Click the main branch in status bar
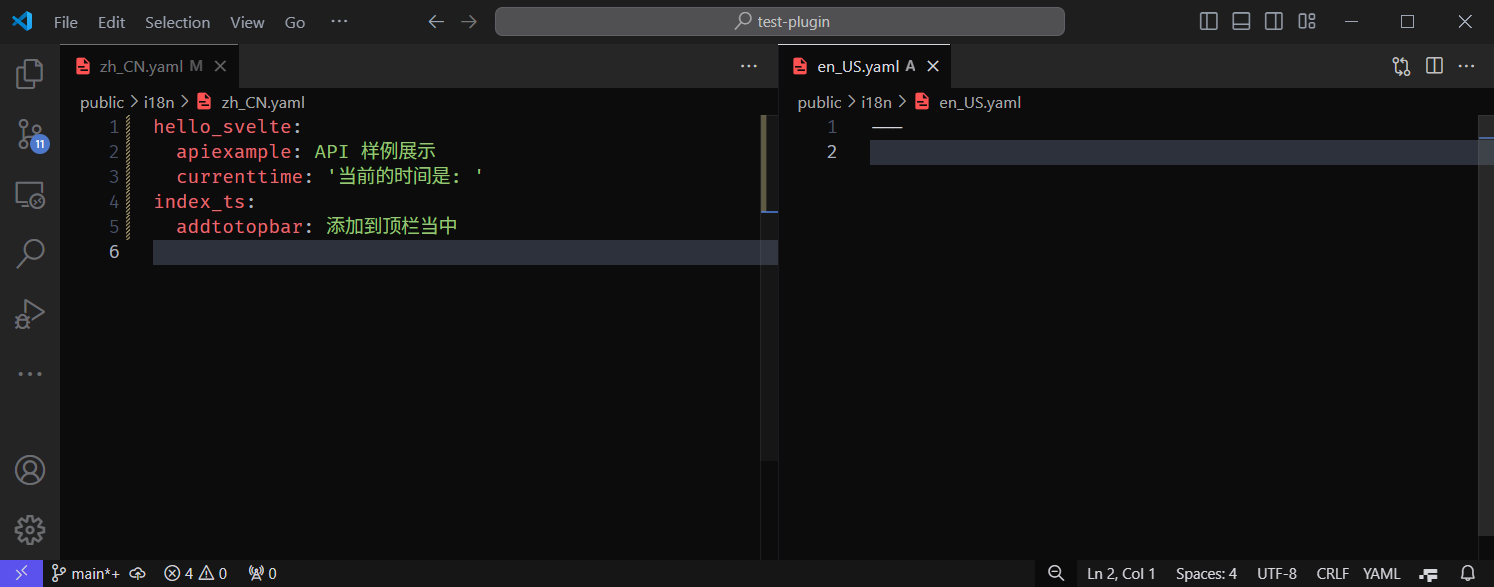 pyautogui.click(x=86, y=573)
